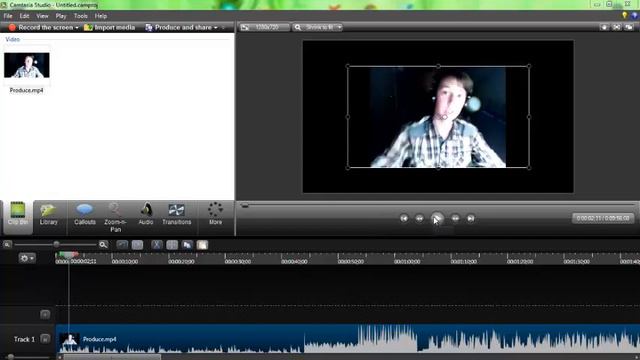This screenshot has height=360, width=640.
Task: Click Record the screen button
Action: click(x=41, y=27)
